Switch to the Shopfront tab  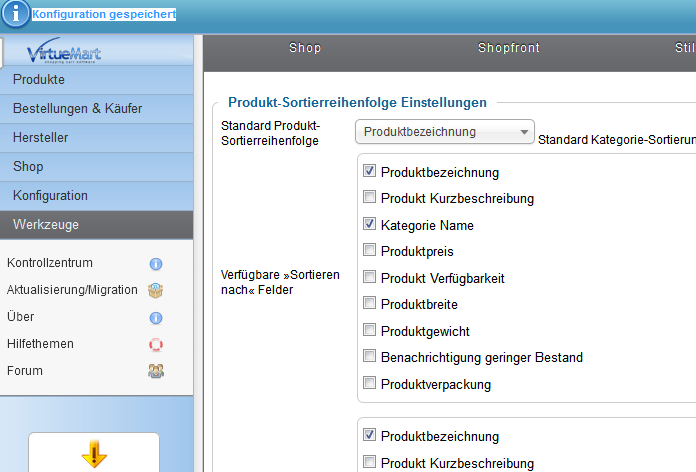click(x=506, y=47)
